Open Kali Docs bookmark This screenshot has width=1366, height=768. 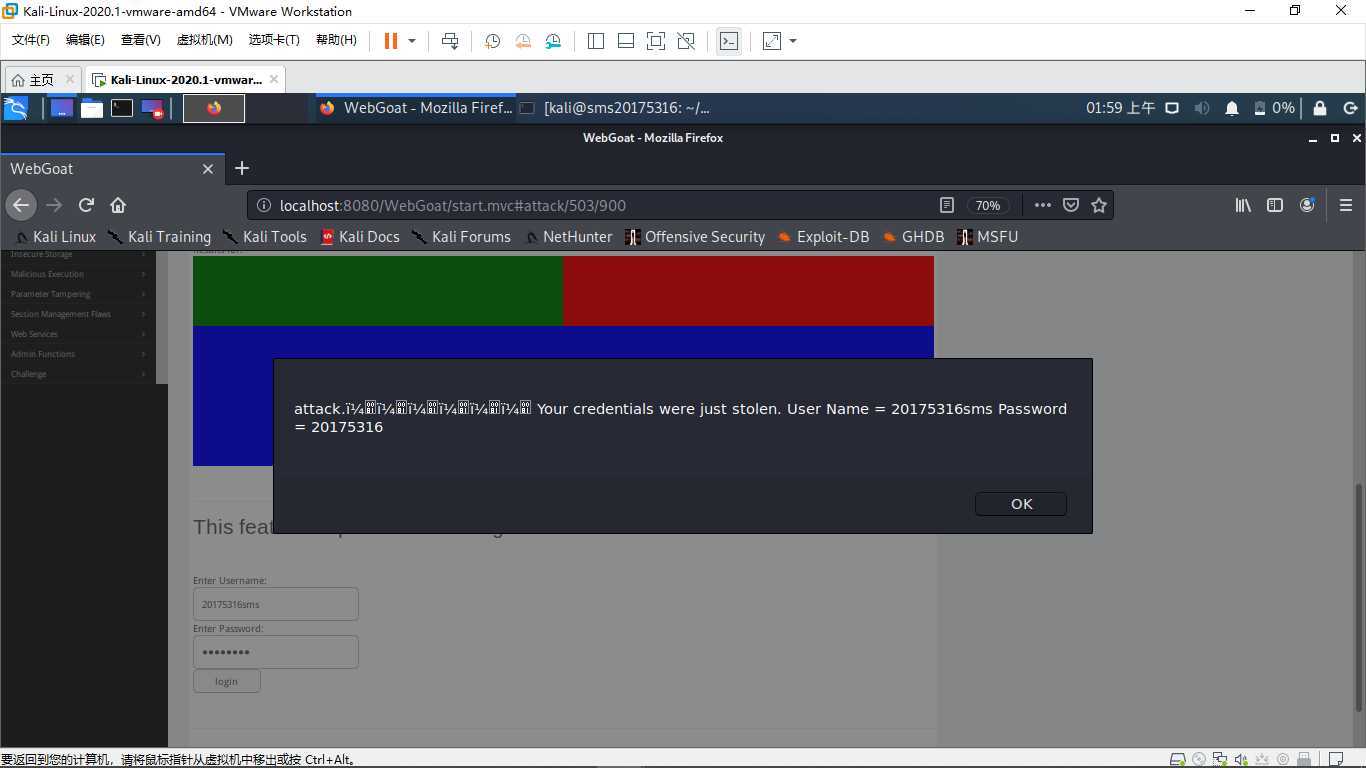[360, 237]
